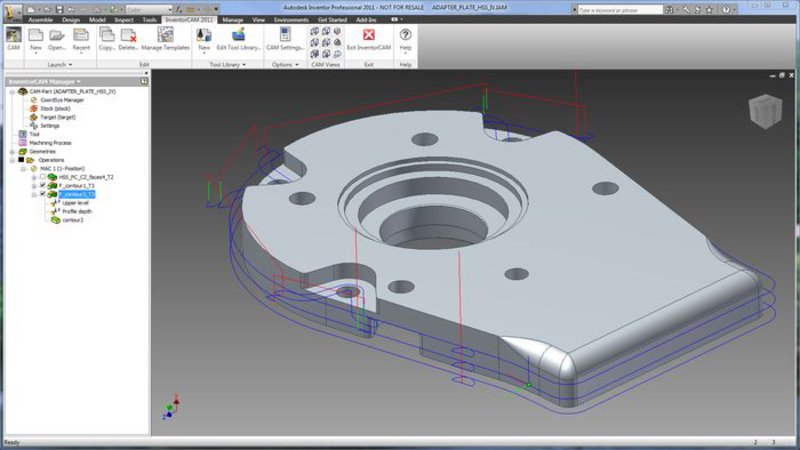Image resolution: width=800 pixels, height=450 pixels.
Task: Click the ViewCube in the viewport
Action: 763,111
